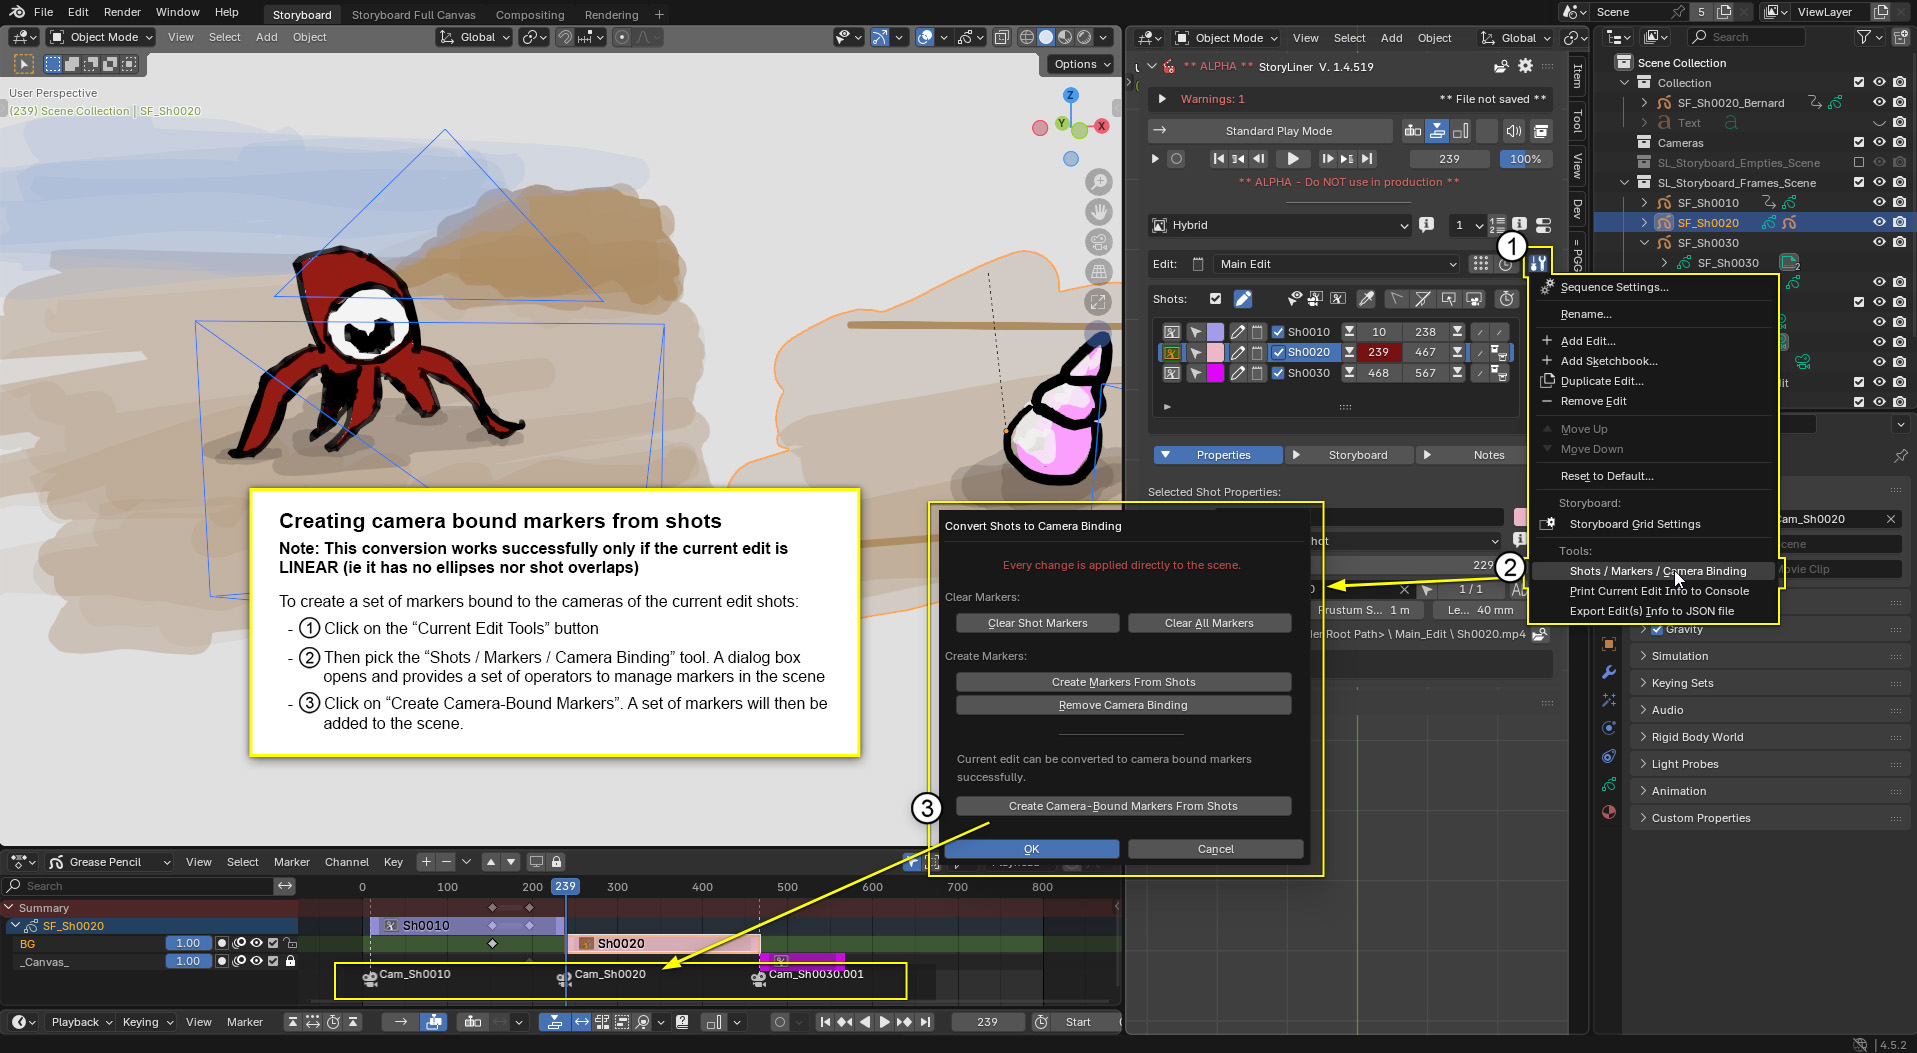
Task: Jump to first frame in bottom timeline
Action: 824,1022
